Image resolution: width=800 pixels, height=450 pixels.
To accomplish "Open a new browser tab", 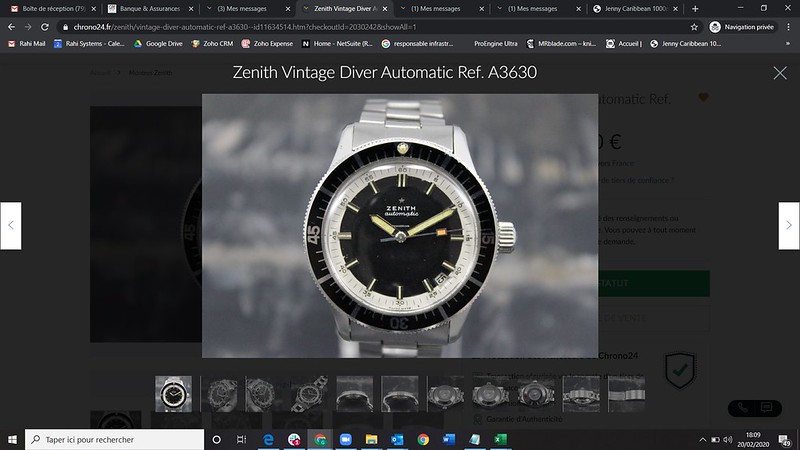I will pyautogui.click(x=695, y=9).
